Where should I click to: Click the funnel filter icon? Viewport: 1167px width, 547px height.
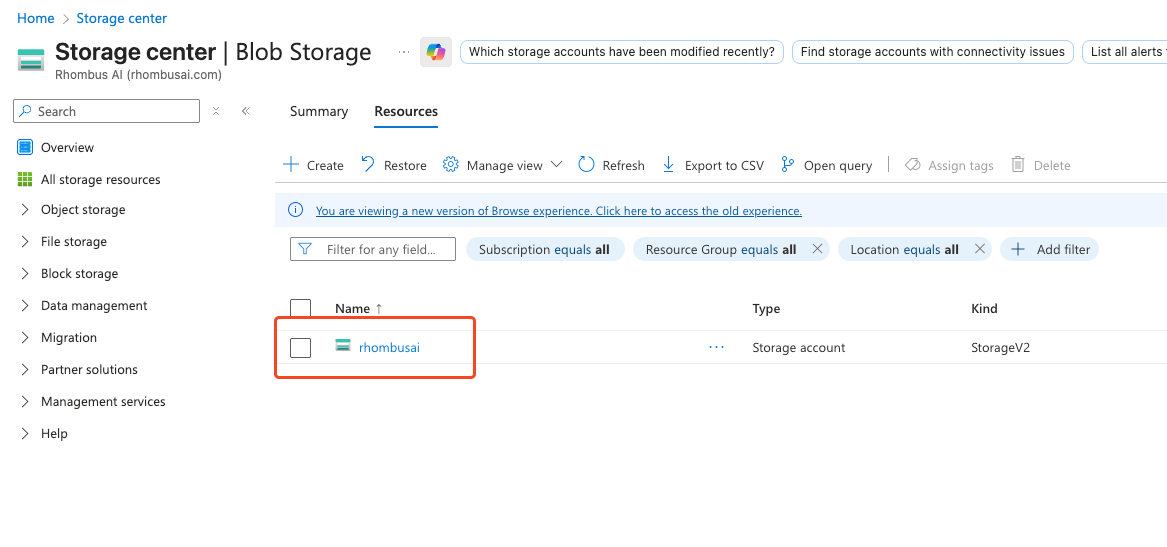click(x=304, y=249)
